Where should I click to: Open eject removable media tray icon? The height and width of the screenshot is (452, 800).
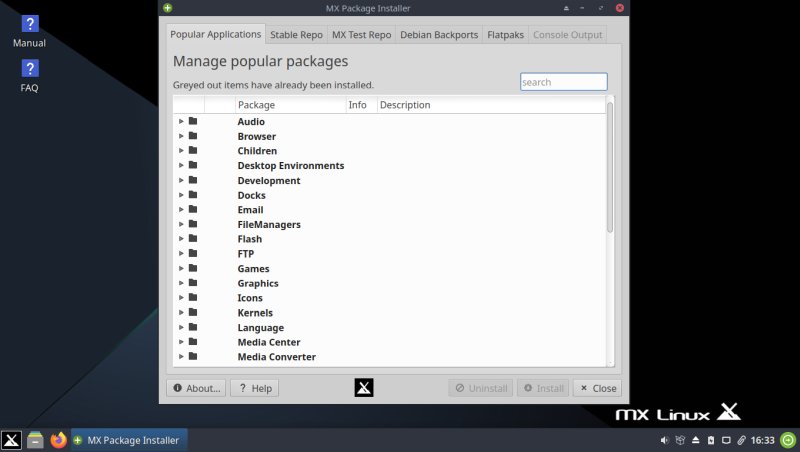[695, 440]
